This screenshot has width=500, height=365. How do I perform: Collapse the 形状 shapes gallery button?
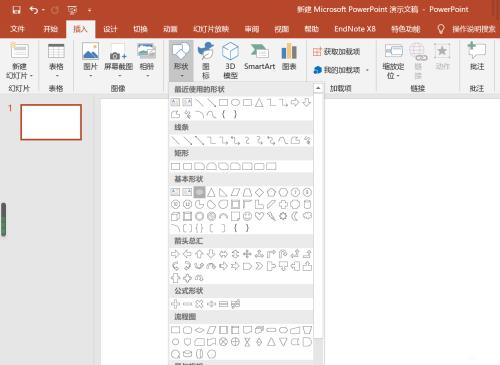click(181, 61)
